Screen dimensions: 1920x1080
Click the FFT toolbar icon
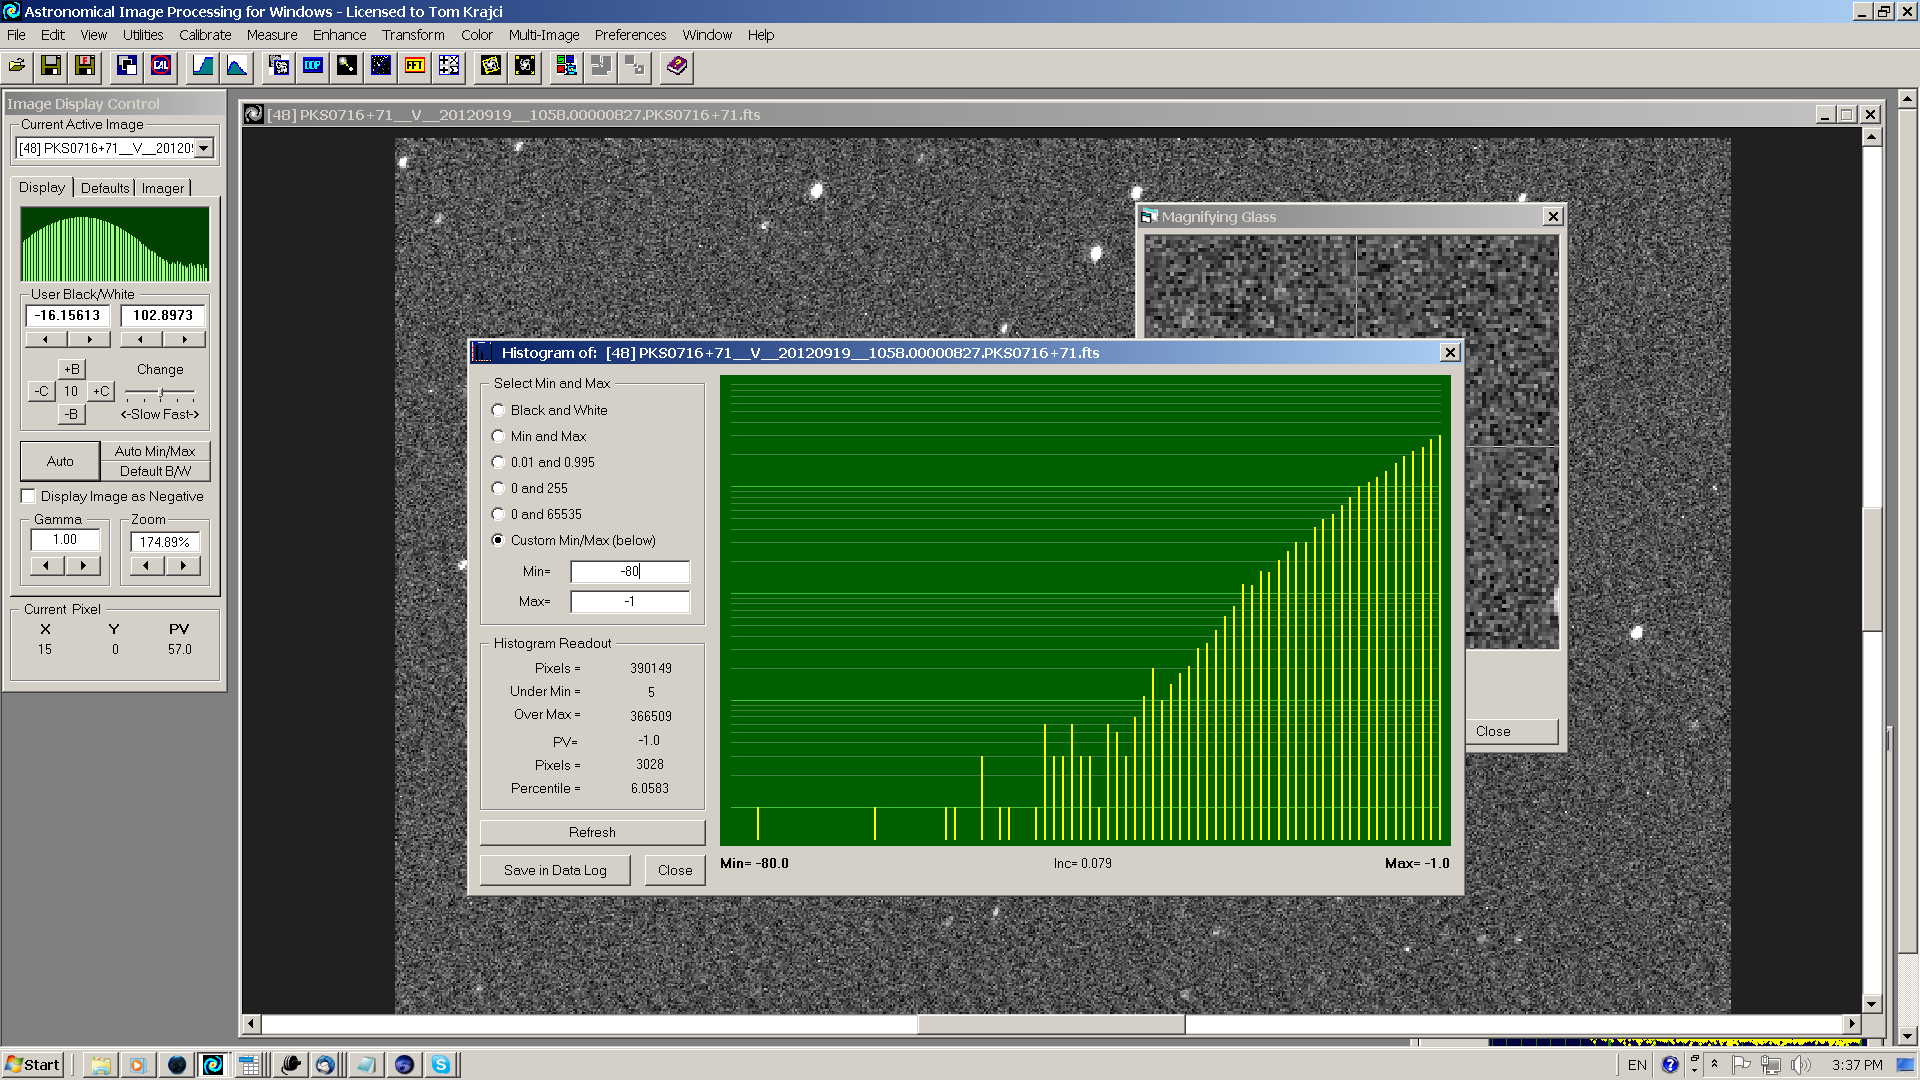(414, 66)
